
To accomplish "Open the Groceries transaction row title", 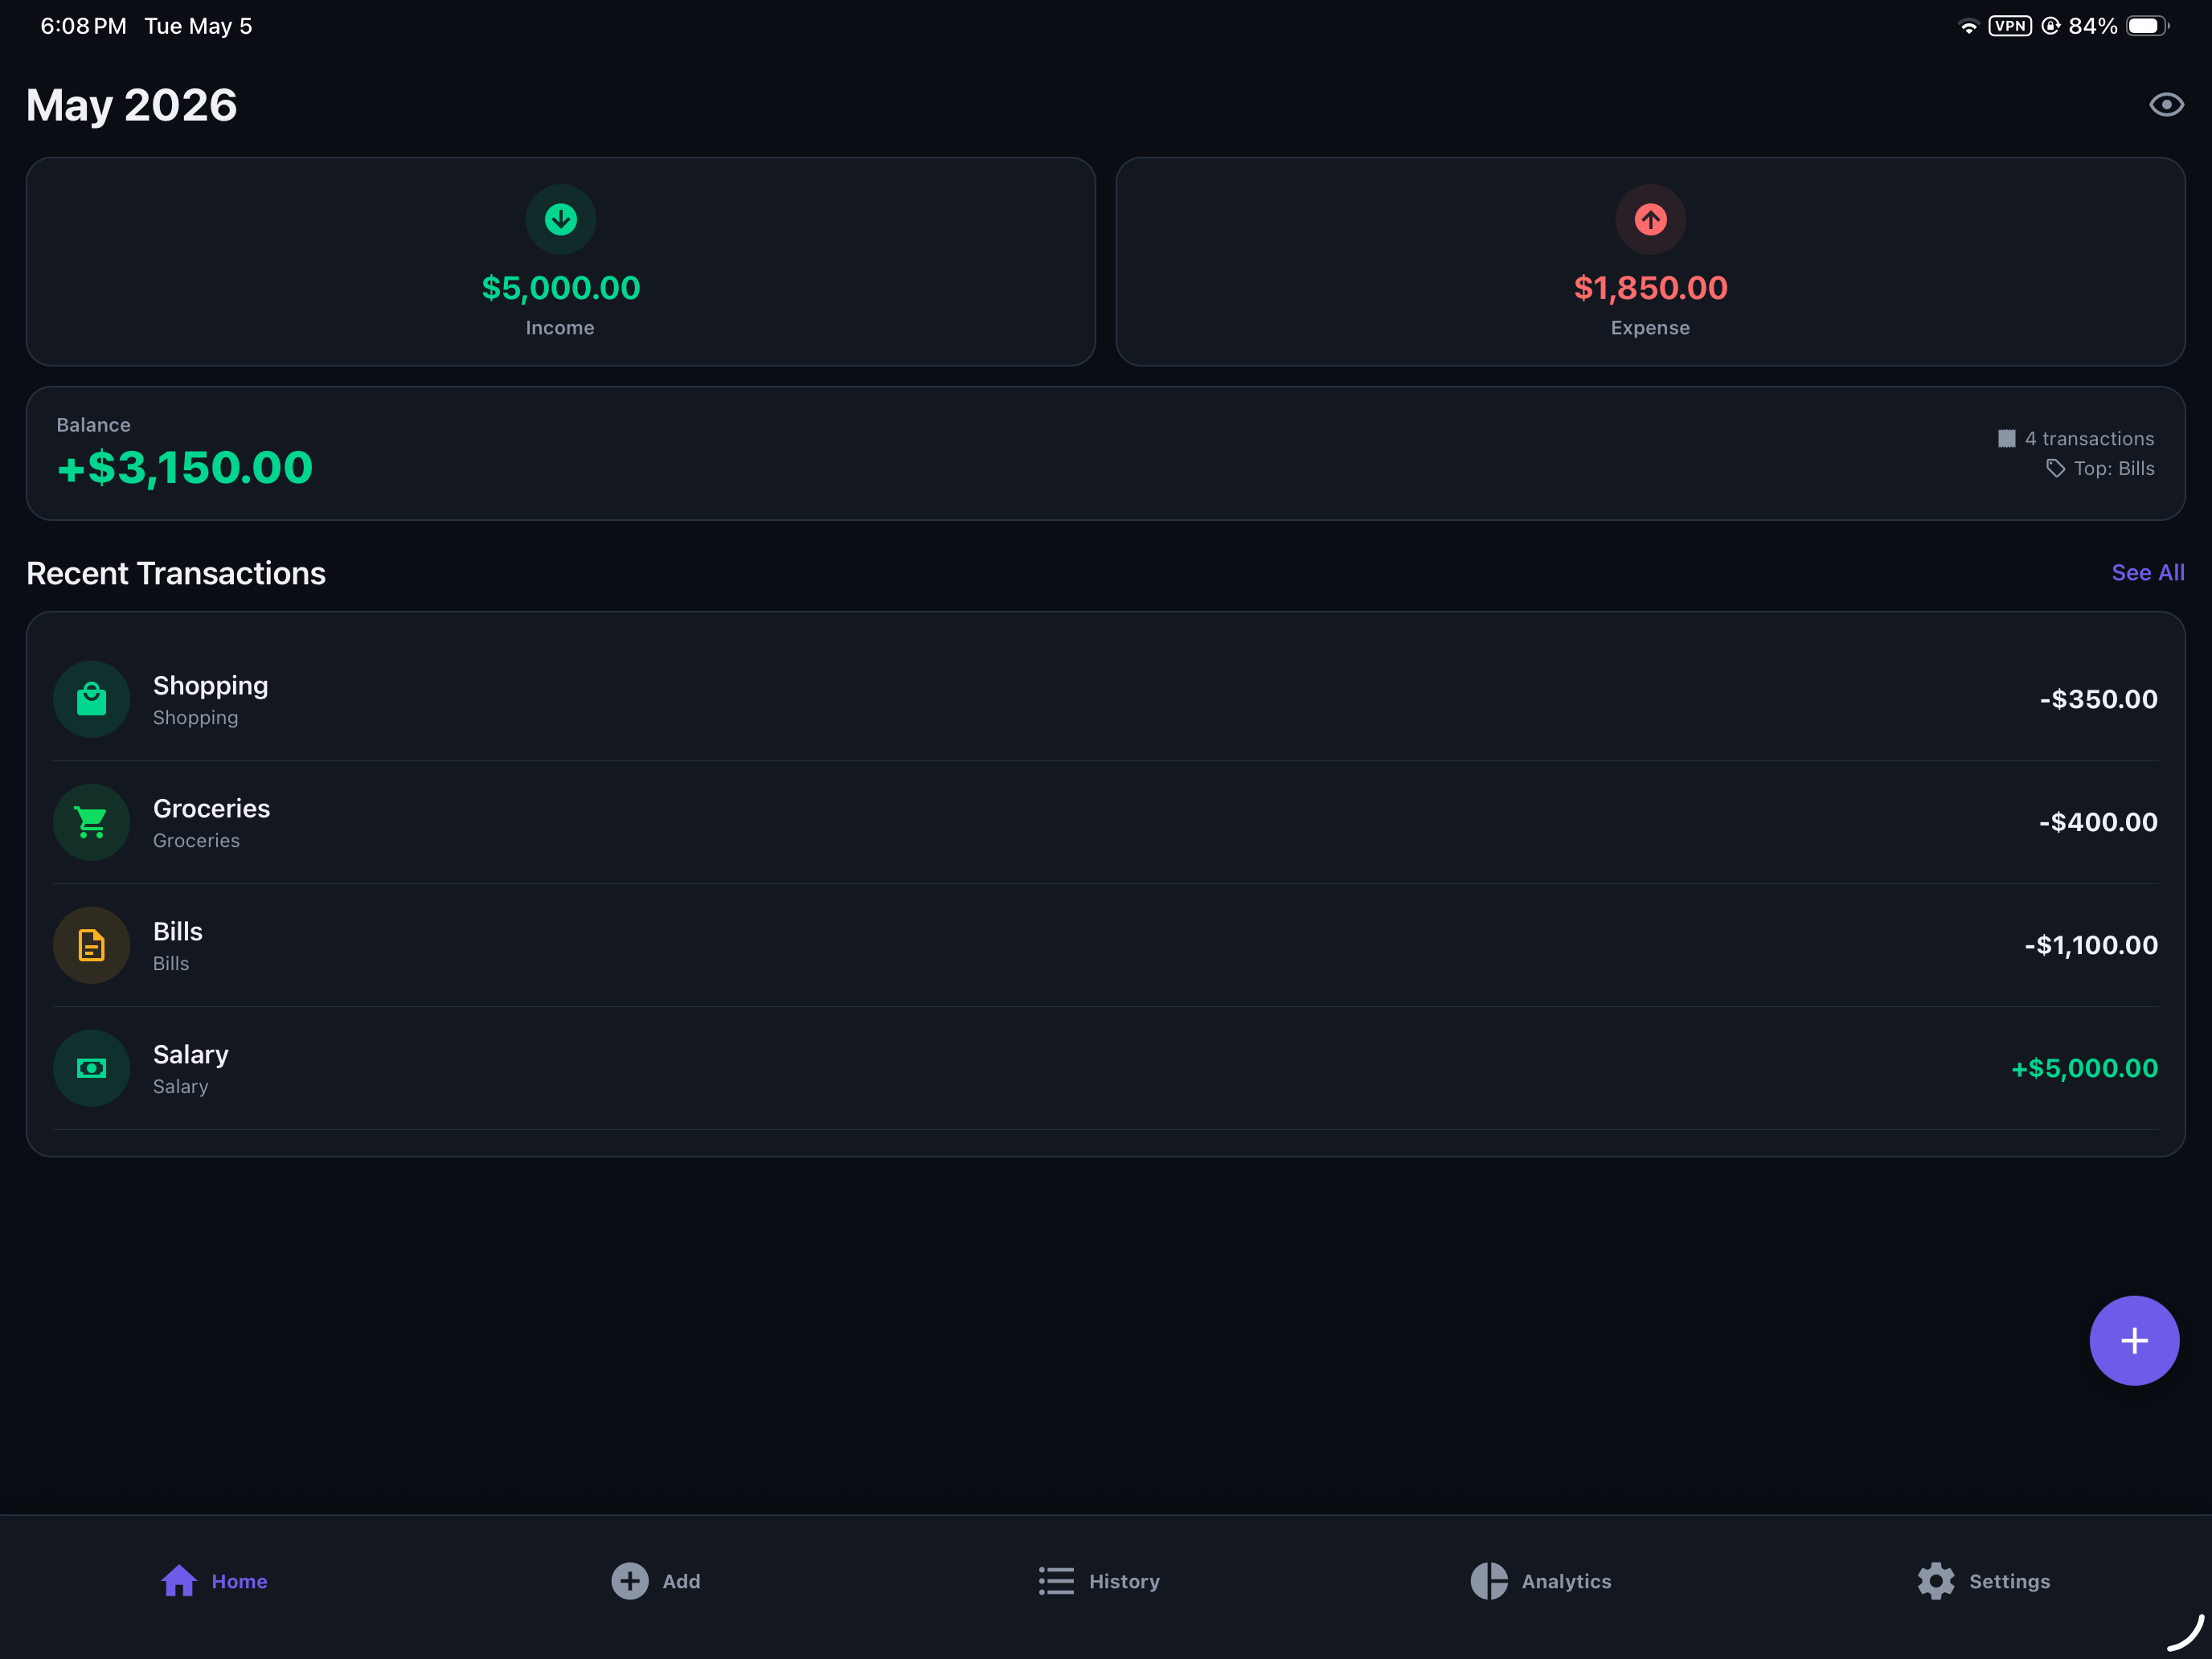I will pos(211,808).
